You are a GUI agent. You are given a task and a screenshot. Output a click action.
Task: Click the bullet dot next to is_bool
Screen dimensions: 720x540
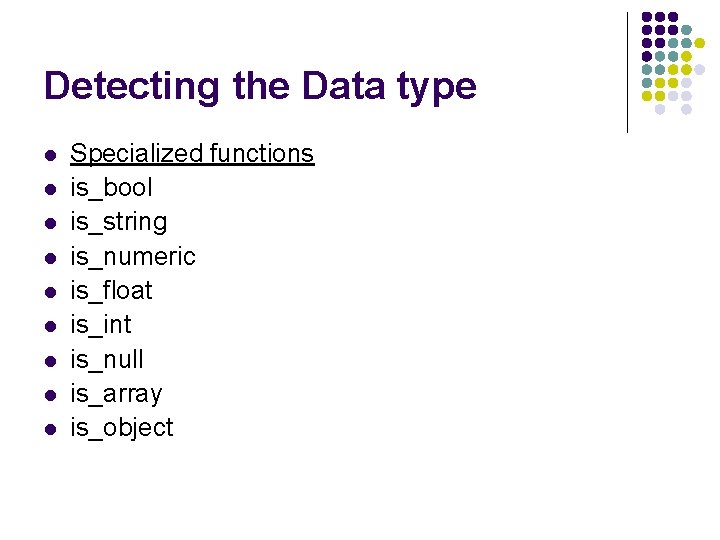coord(50,189)
